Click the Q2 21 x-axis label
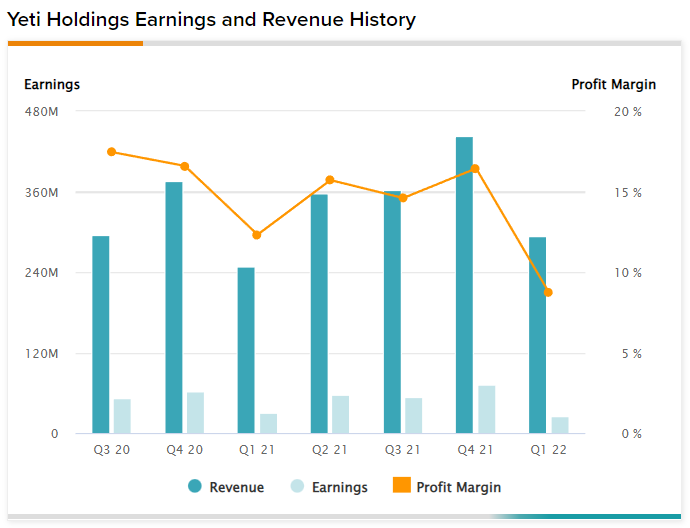 click(x=330, y=450)
